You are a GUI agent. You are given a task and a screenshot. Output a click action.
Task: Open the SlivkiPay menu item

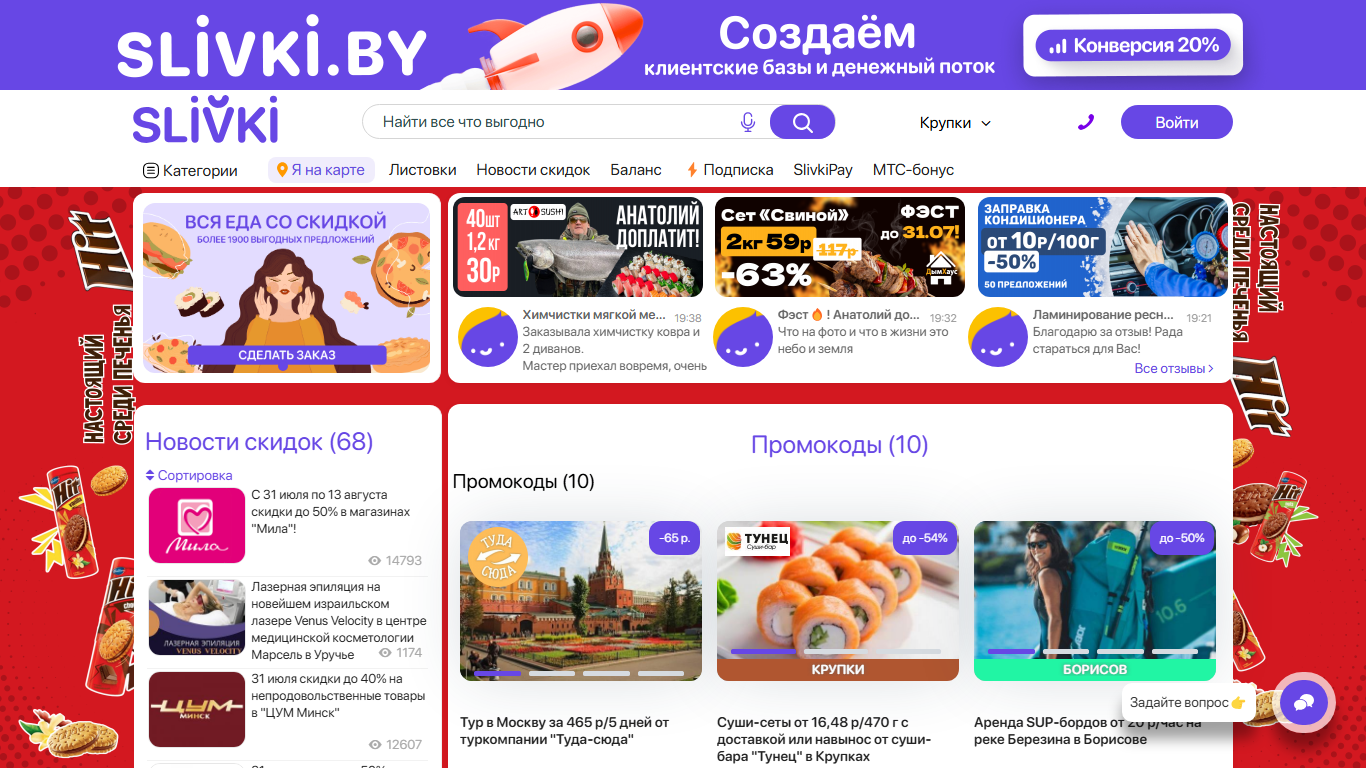pyautogui.click(x=823, y=170)
